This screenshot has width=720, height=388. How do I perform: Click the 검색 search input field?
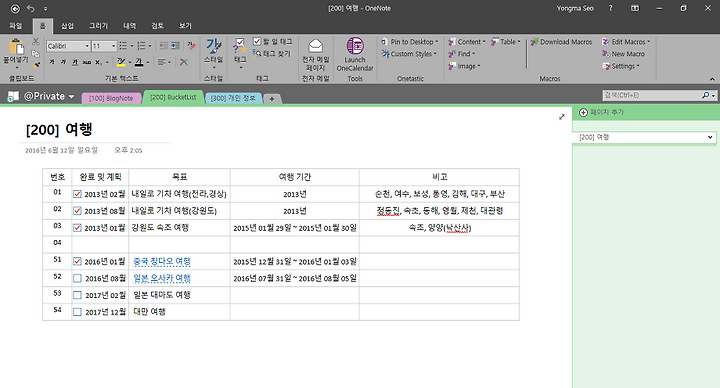click(652, 95)
